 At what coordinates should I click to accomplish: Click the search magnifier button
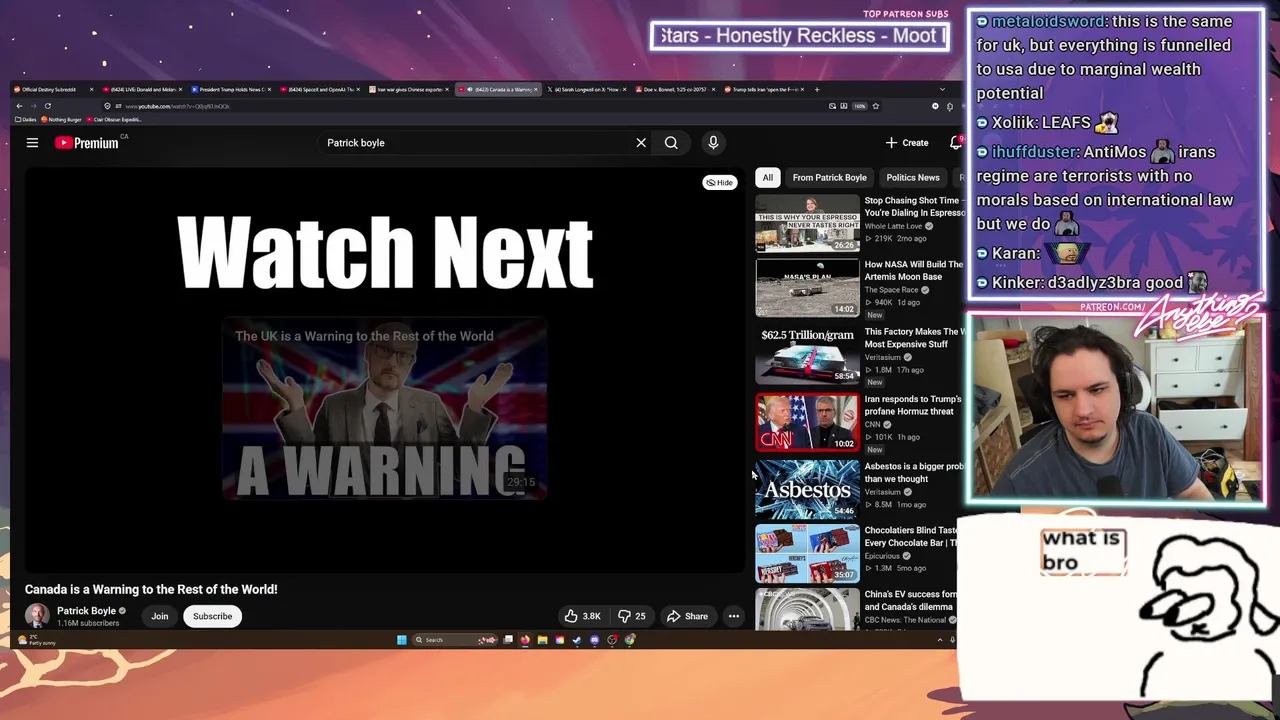(671, 143)
